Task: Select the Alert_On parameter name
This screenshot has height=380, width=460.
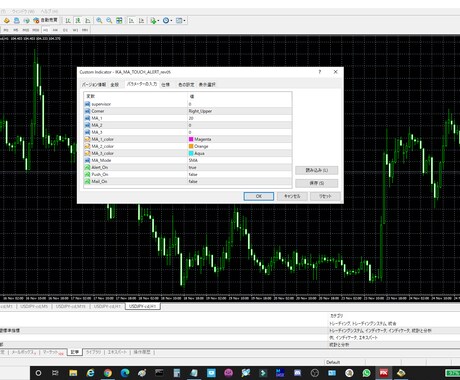Action: [x=100, y=167]
